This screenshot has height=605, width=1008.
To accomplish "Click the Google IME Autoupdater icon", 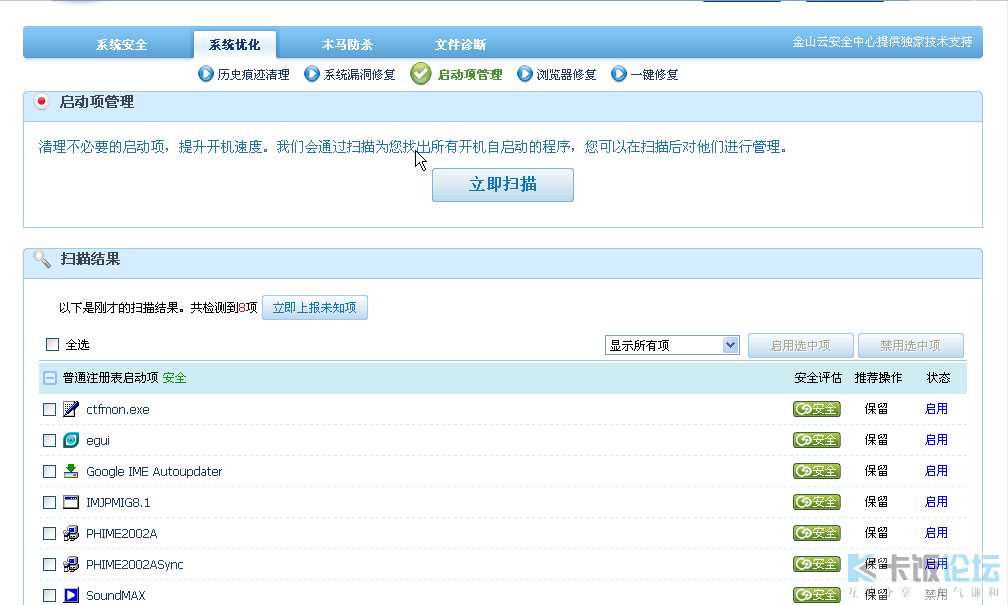I will tap(71, 471).
